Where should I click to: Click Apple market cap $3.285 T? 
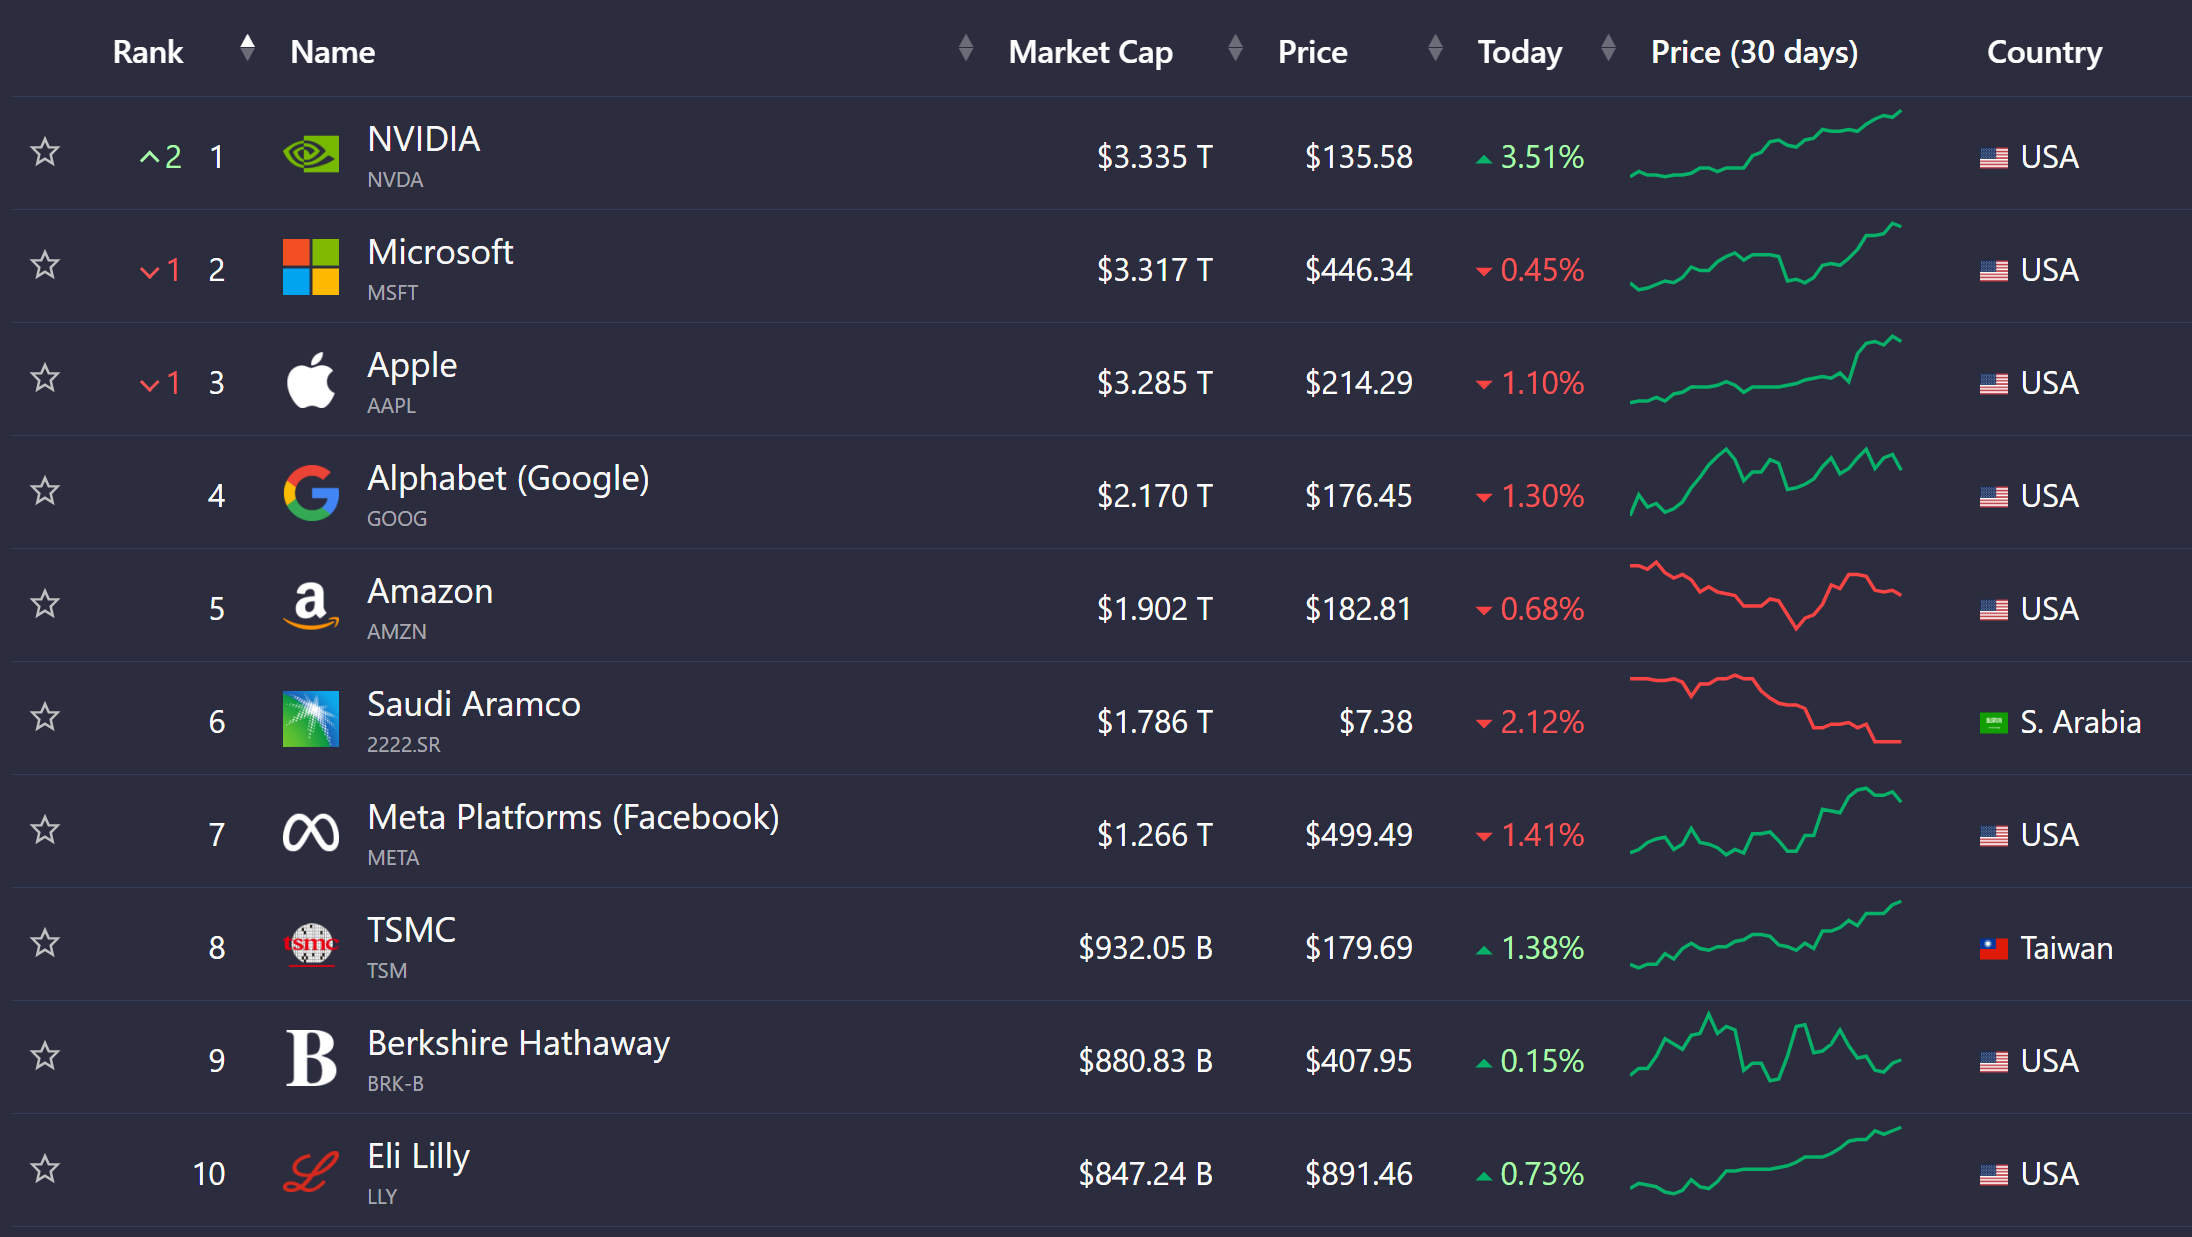pos(1154,383)
